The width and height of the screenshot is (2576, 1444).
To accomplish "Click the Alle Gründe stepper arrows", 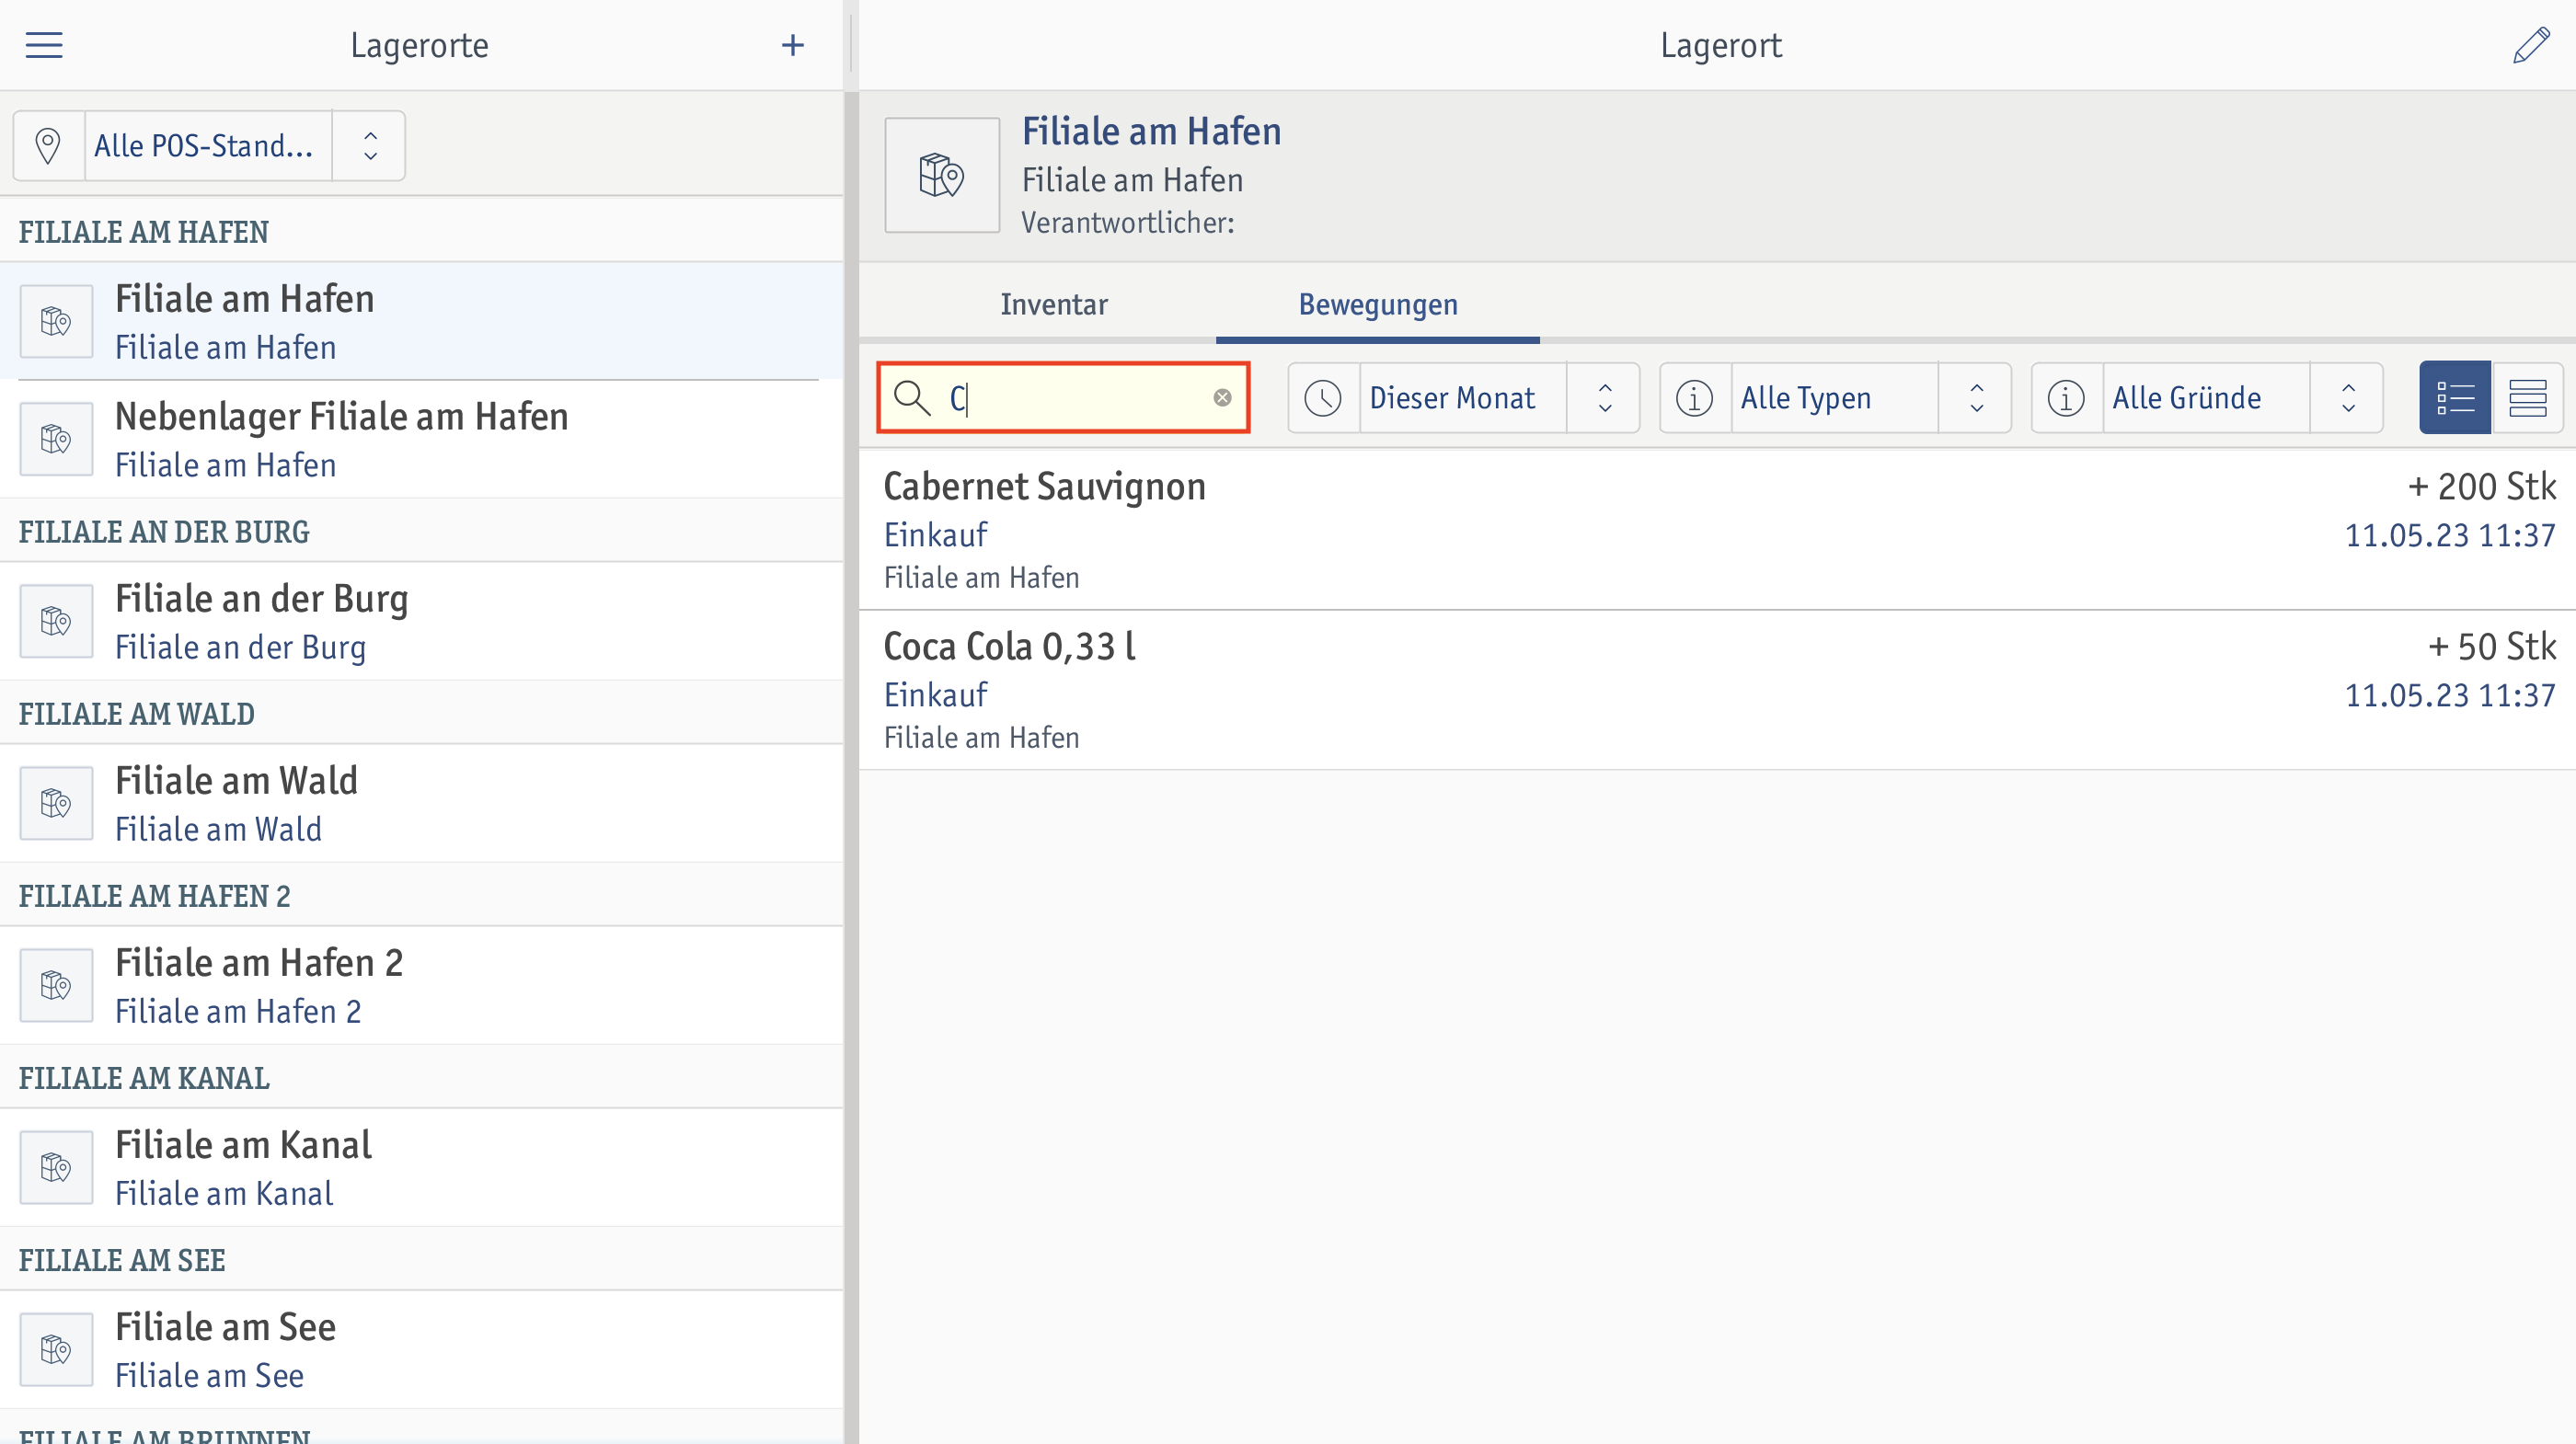I will (2348, 398).
